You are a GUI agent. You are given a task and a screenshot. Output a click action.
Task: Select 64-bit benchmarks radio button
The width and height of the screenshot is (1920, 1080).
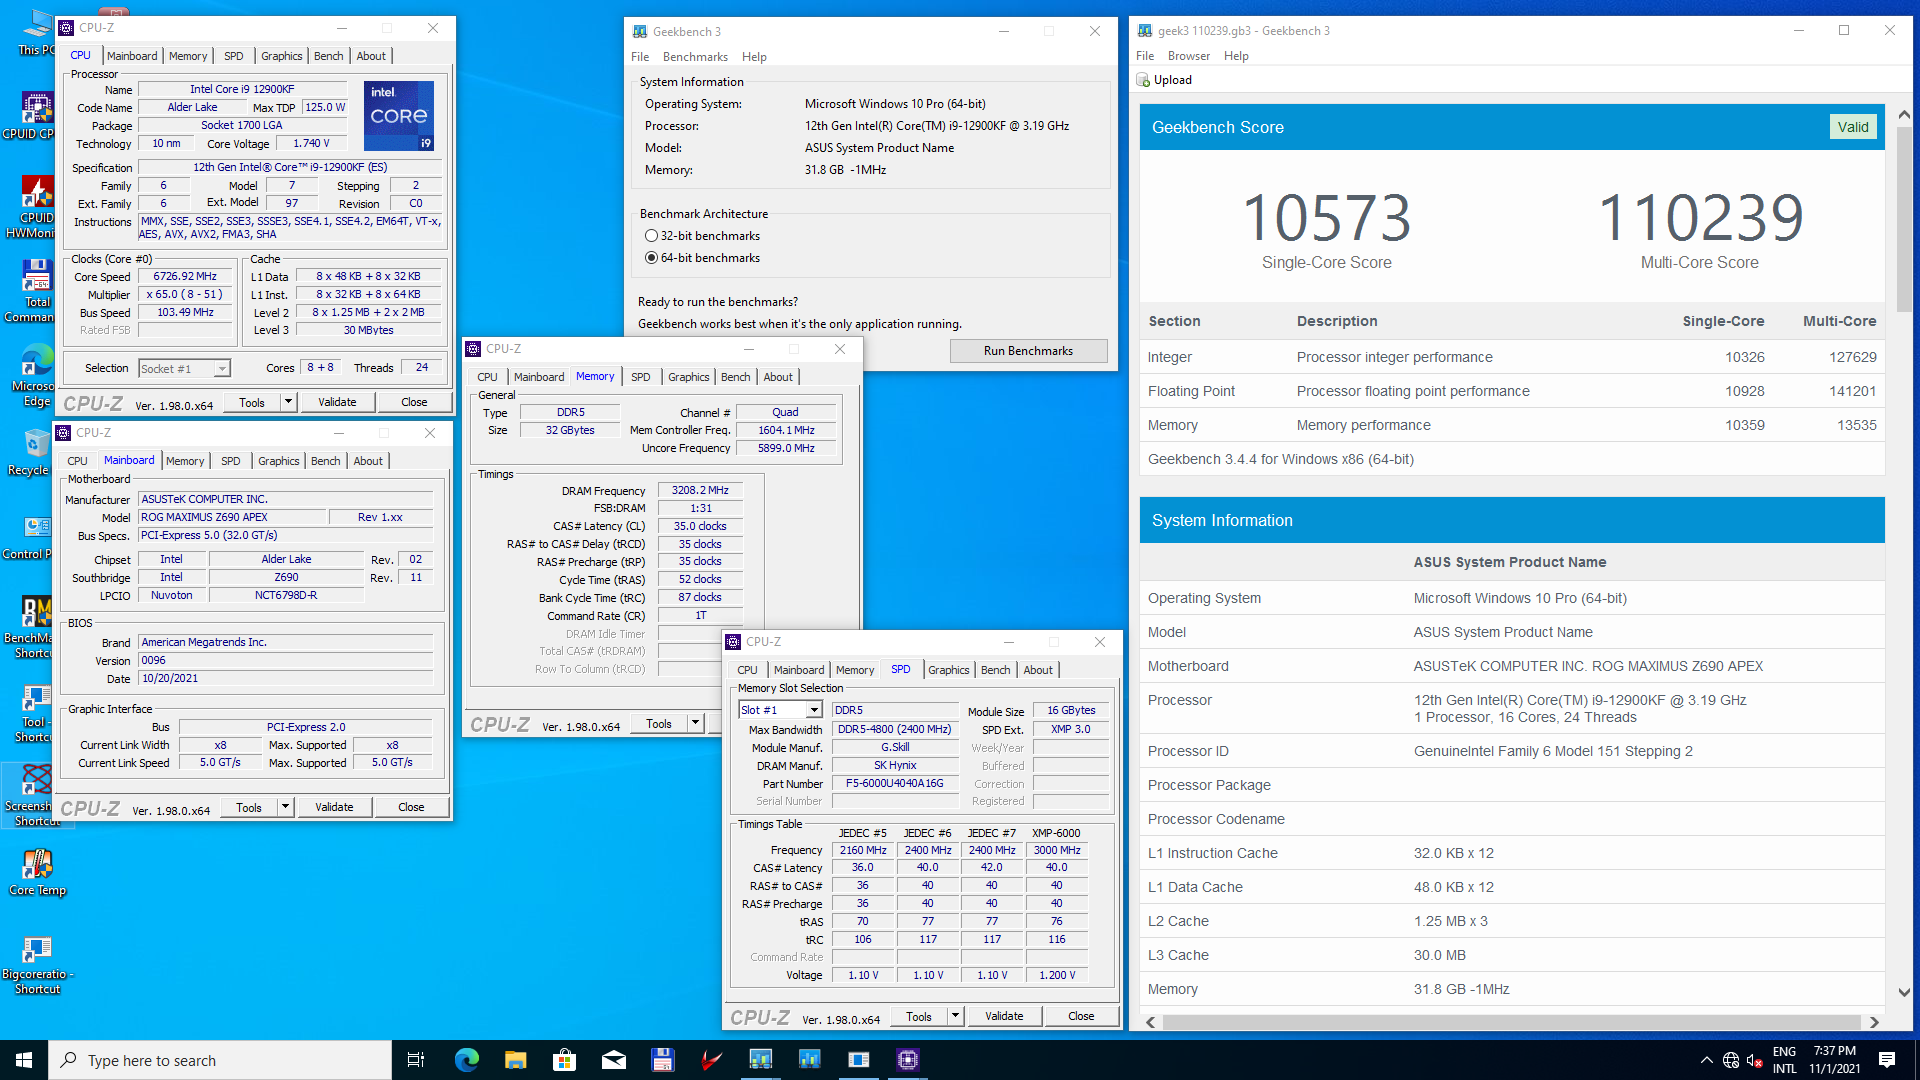click(652, 258)
